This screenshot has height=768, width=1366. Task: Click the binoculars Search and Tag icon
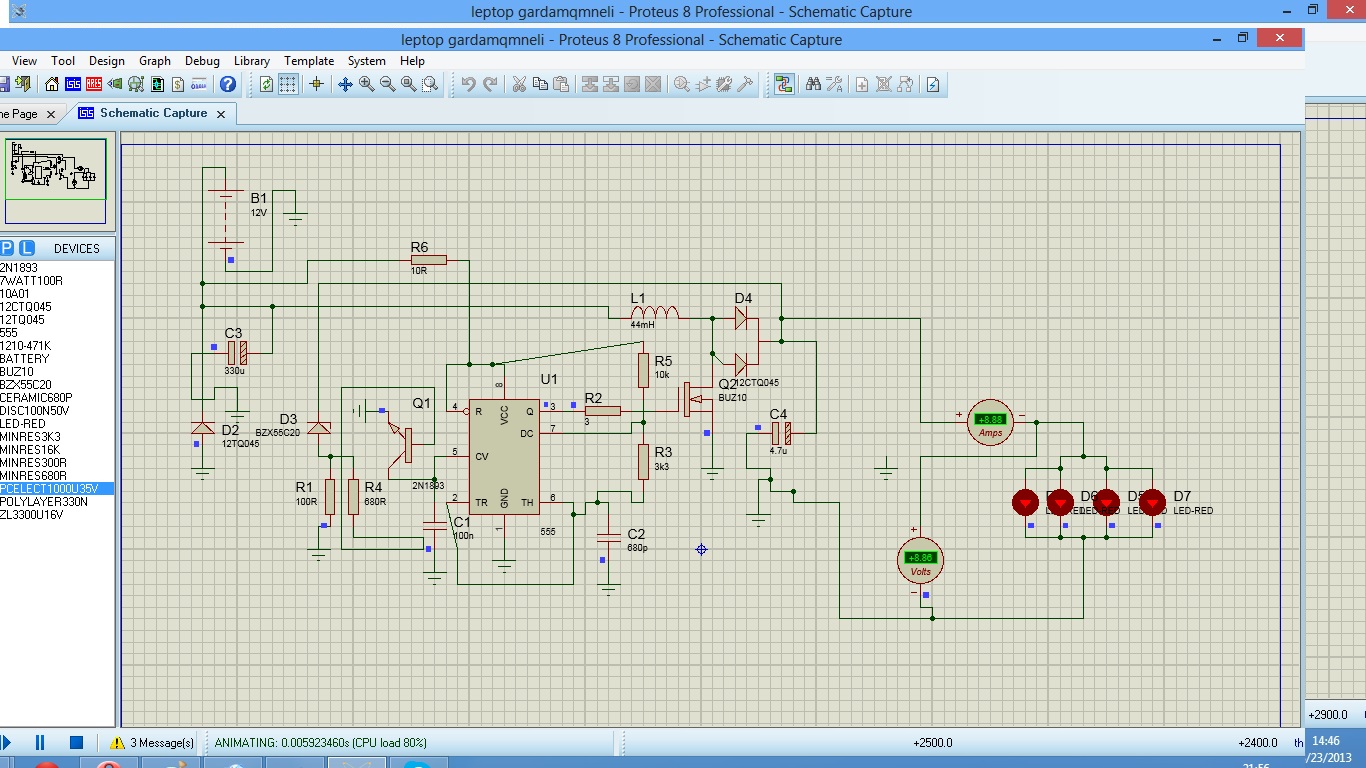point(813,85)
